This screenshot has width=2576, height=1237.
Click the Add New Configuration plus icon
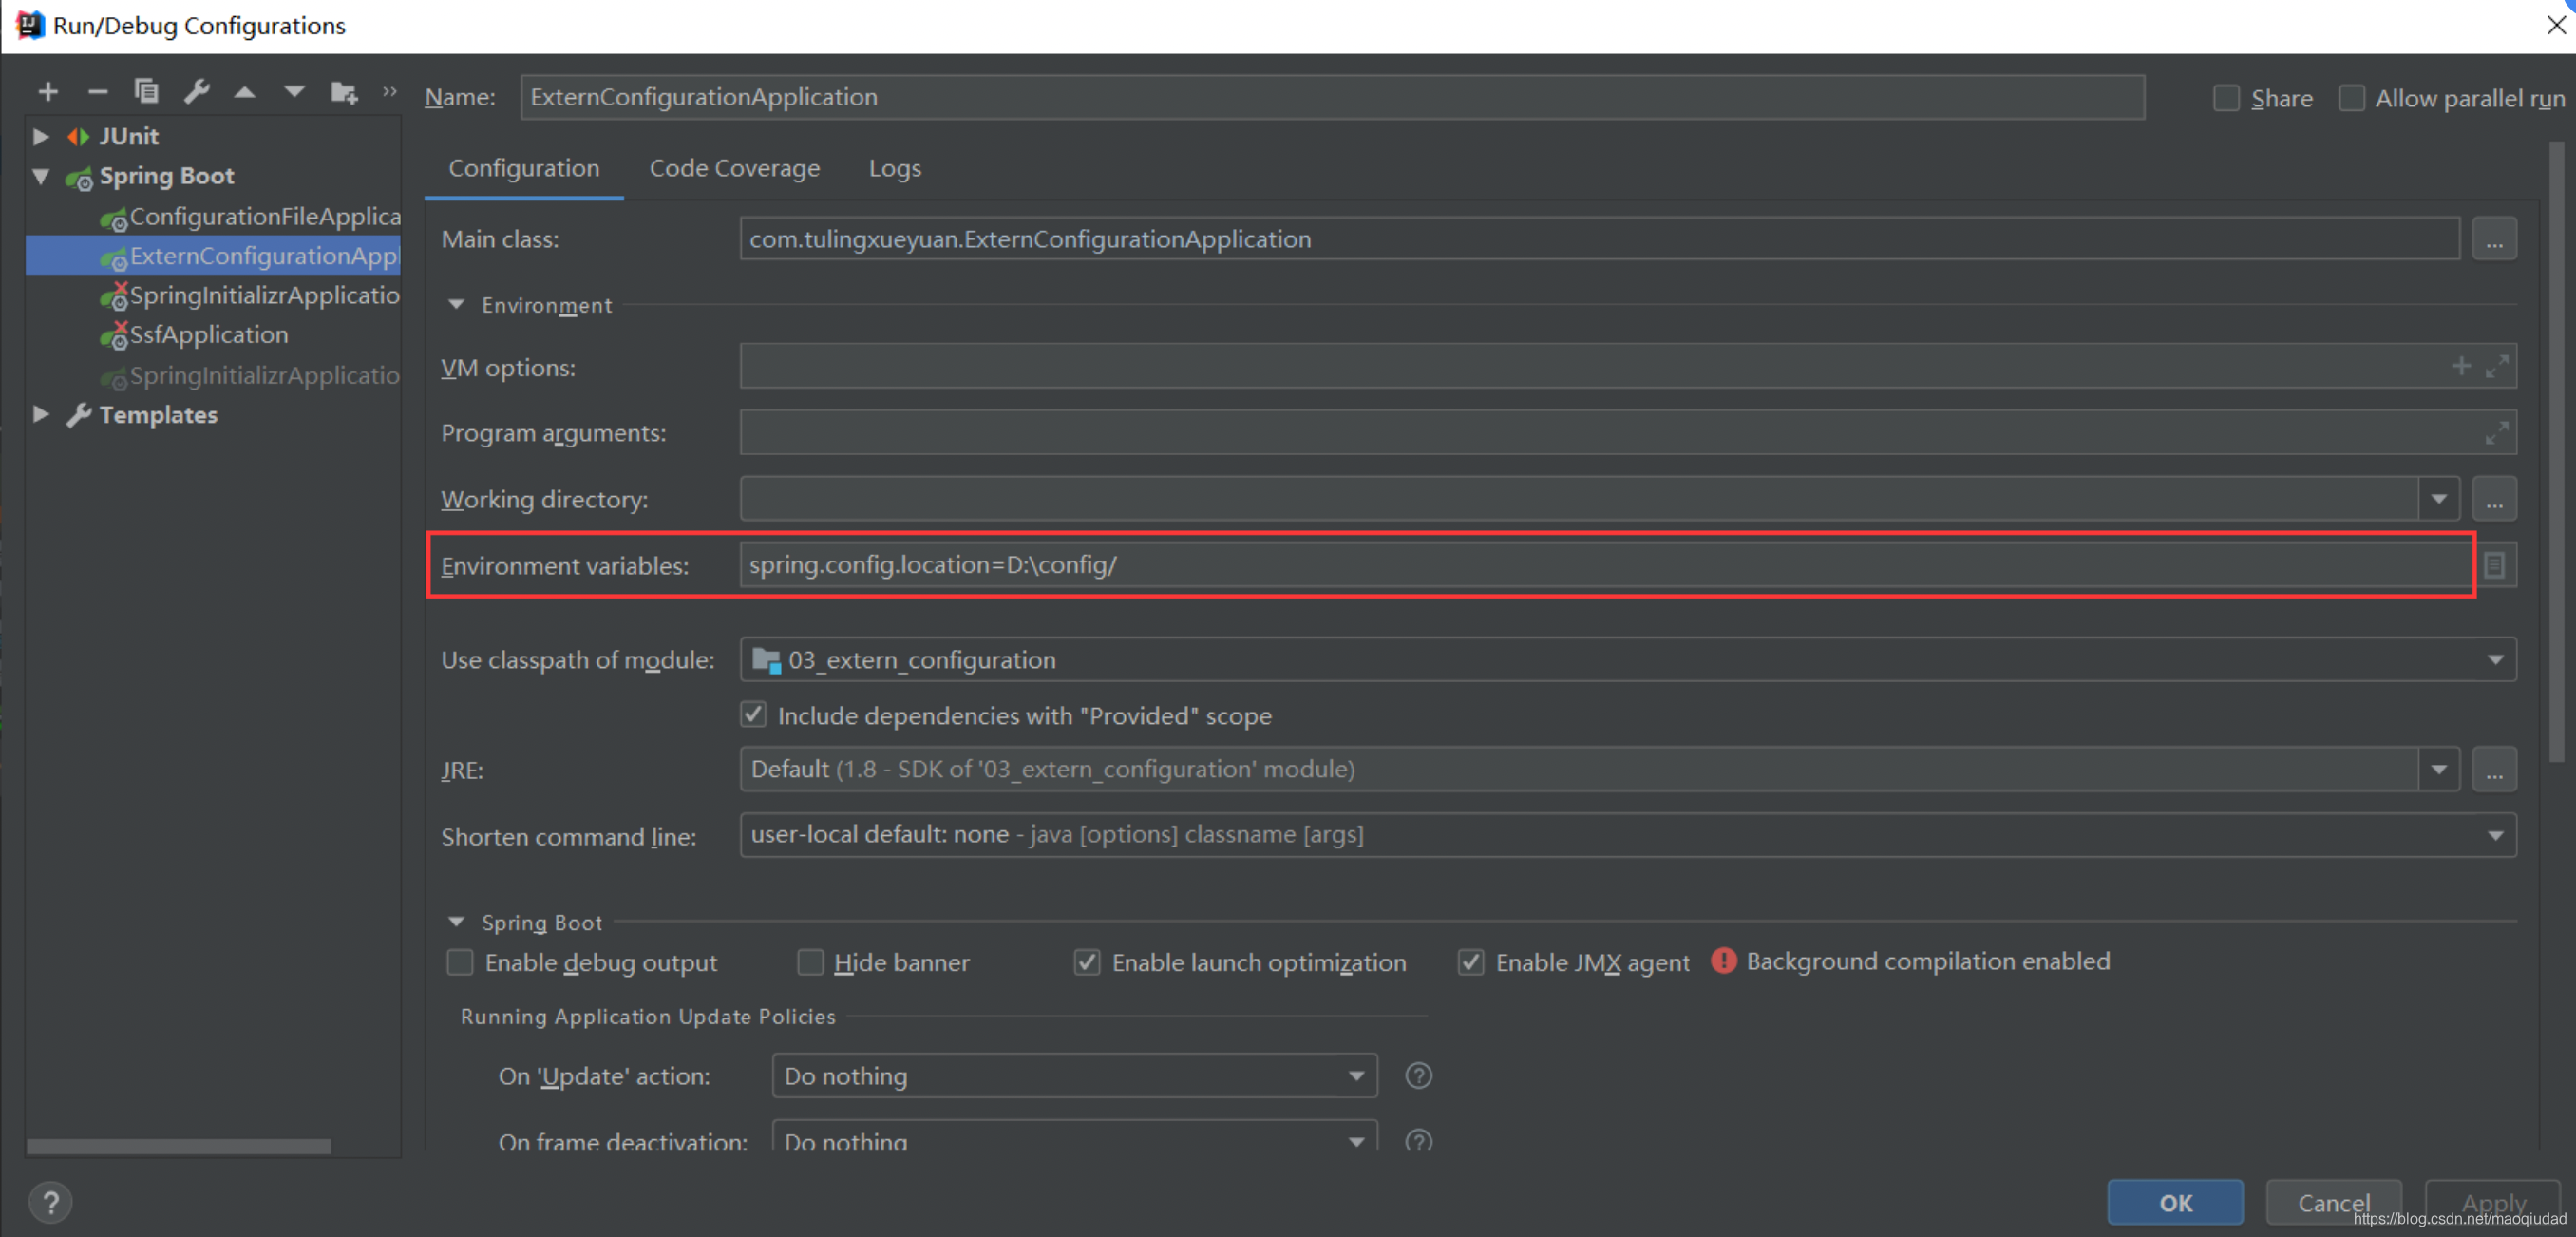point(48,92)
